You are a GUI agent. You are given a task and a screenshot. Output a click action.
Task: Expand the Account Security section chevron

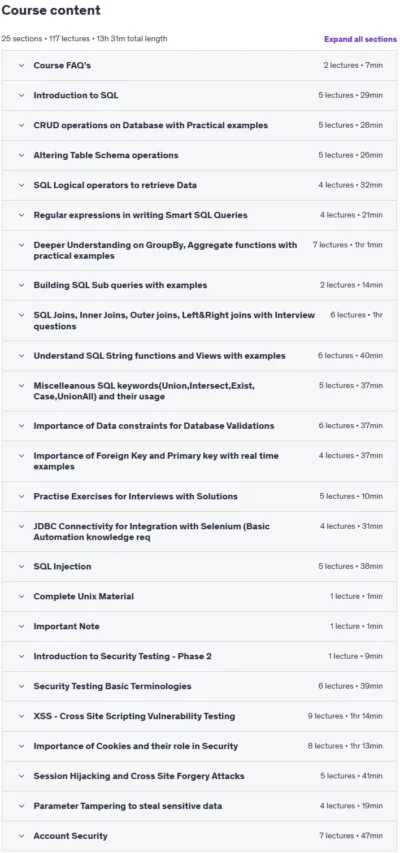pyautogui.click(x=21, y=836)
